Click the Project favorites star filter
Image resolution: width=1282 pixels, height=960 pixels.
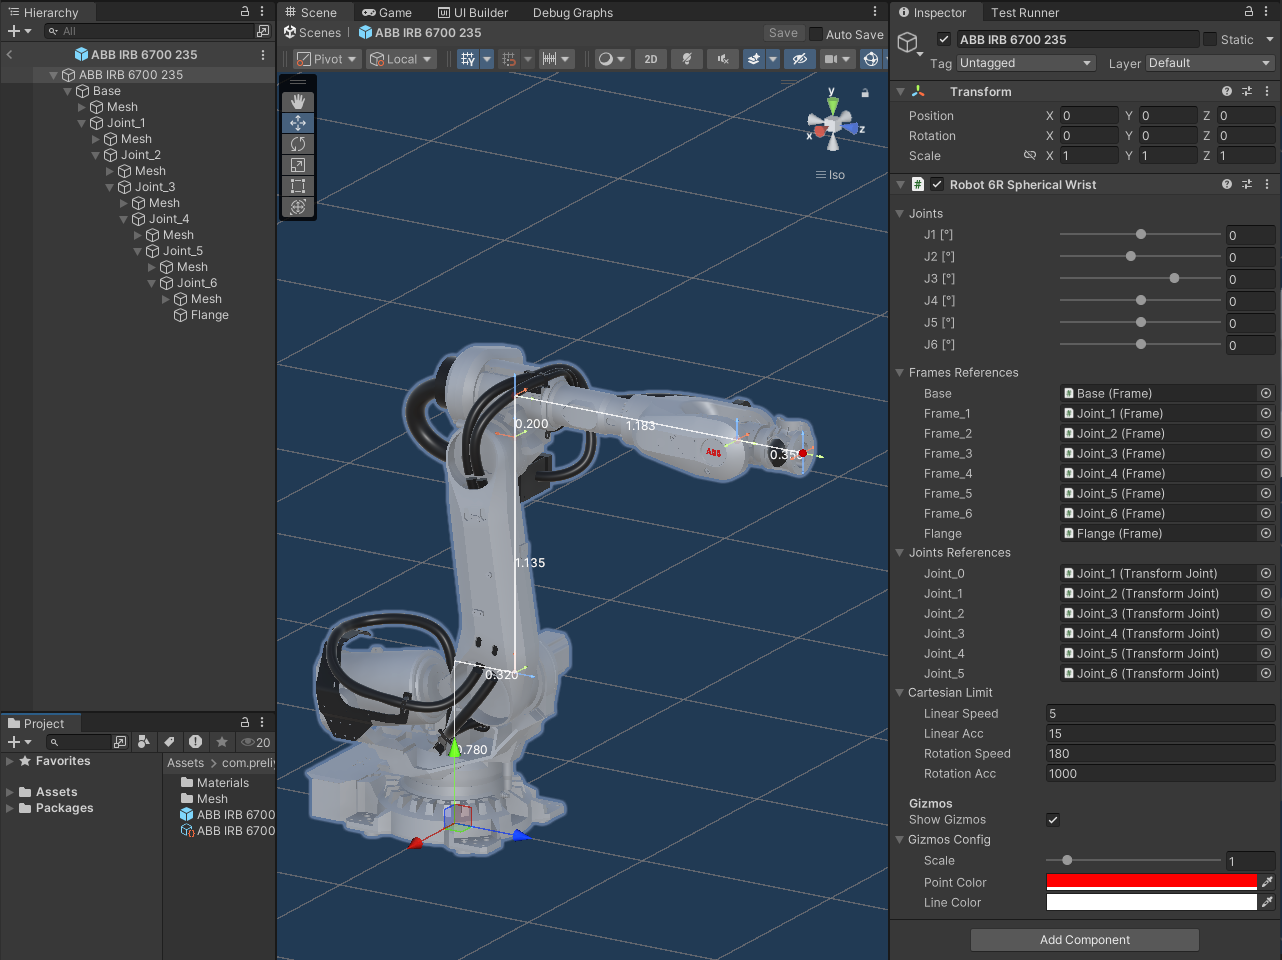[222, 742]
